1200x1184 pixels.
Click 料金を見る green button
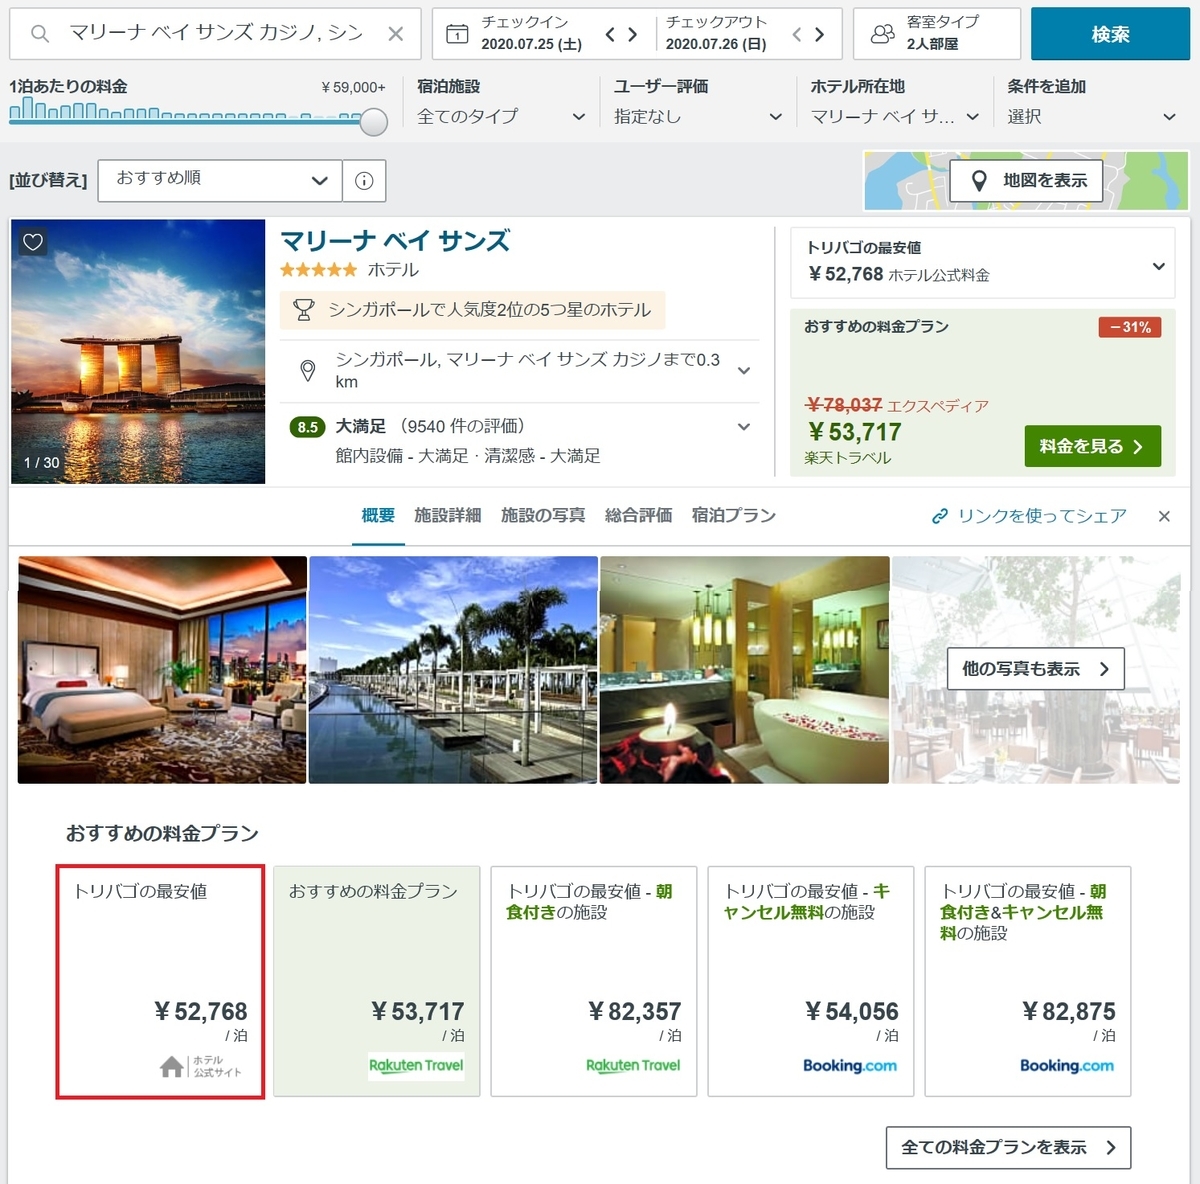pos(1092,446)
